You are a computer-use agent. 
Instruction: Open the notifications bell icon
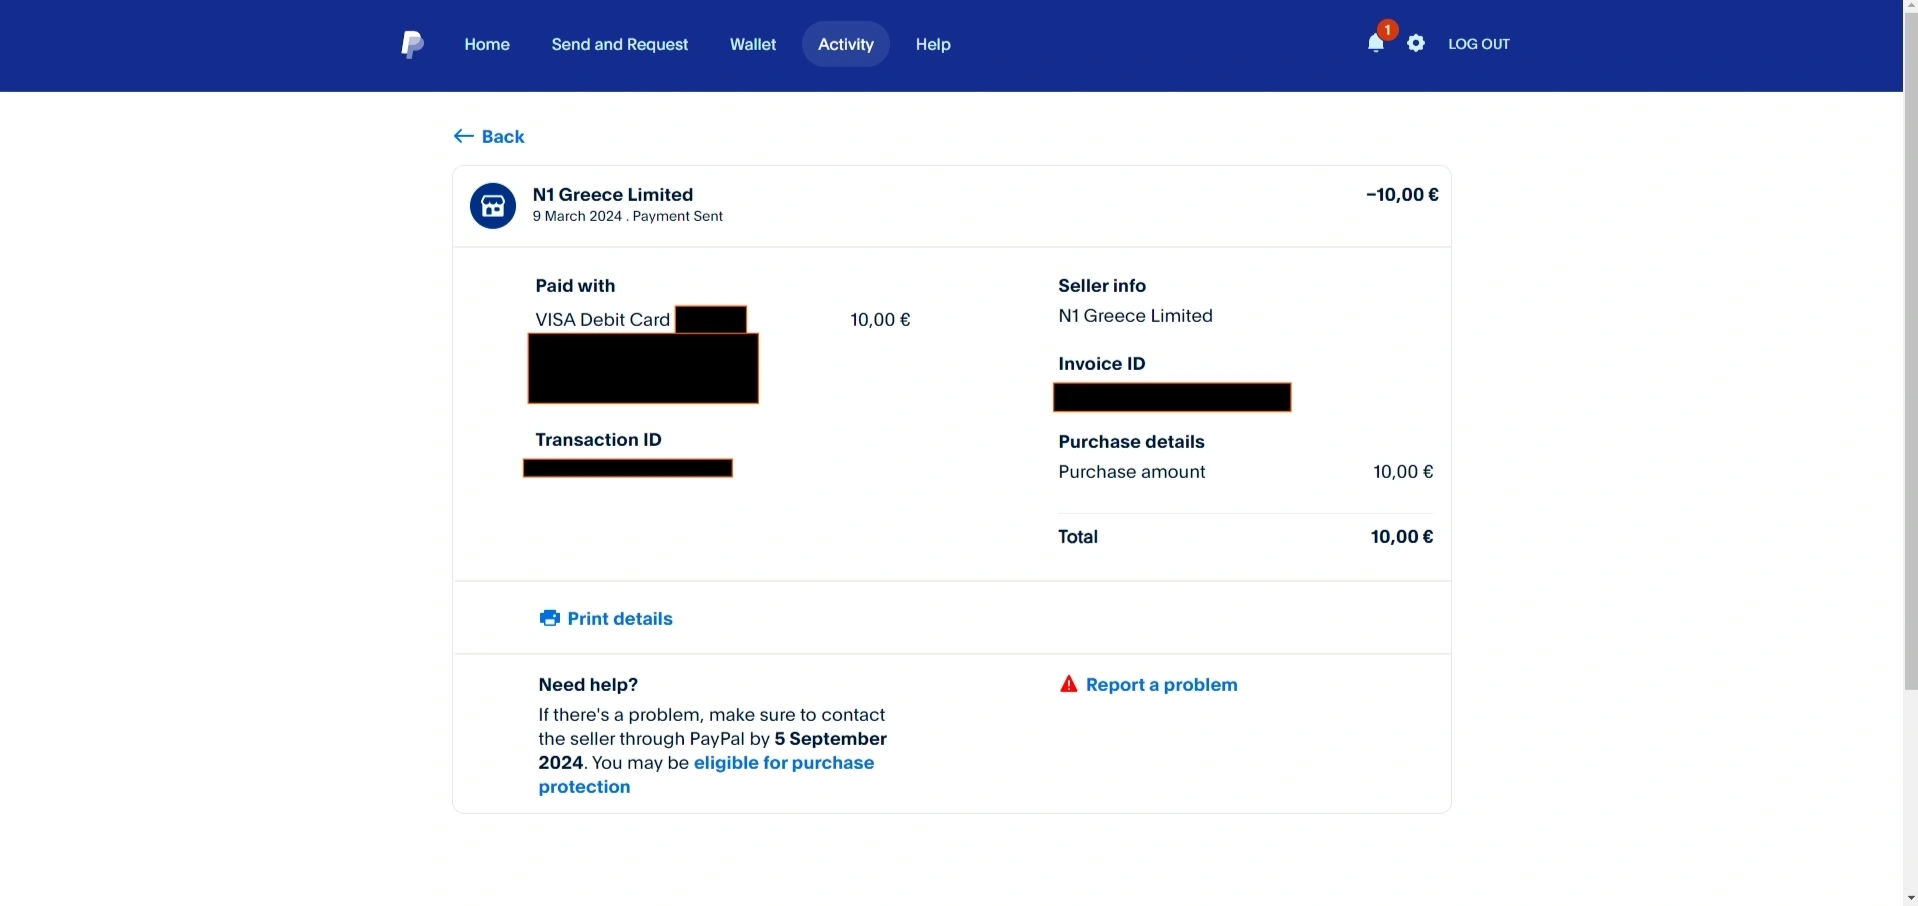coord(1376,43)
